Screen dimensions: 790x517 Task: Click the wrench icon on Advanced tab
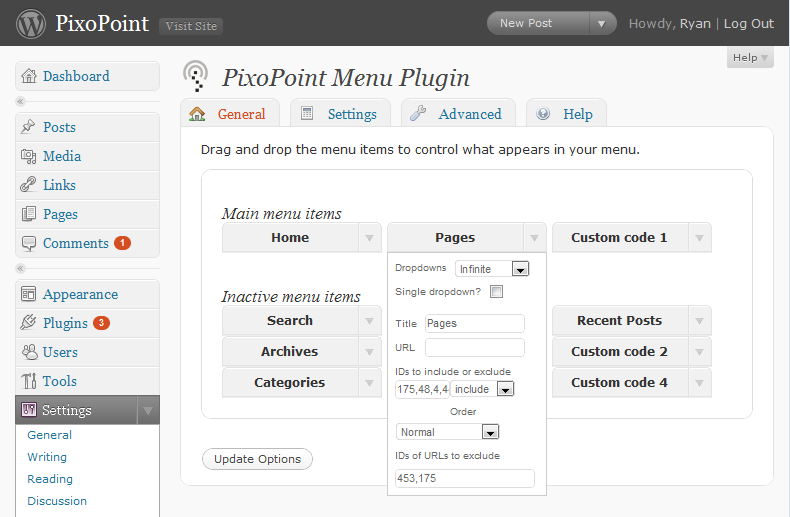click(418, 113)
